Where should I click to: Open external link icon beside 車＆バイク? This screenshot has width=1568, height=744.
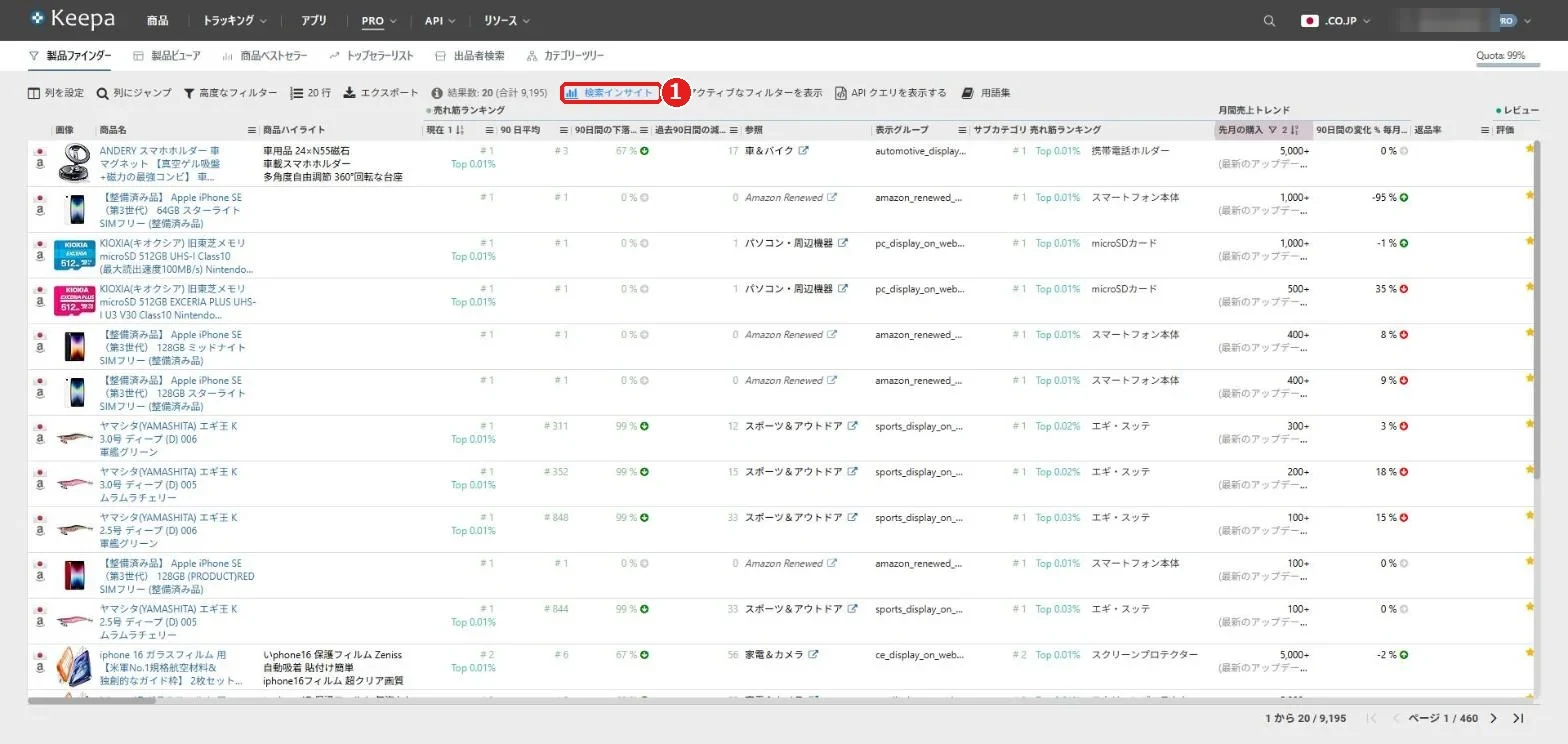[x=803, y=151]
